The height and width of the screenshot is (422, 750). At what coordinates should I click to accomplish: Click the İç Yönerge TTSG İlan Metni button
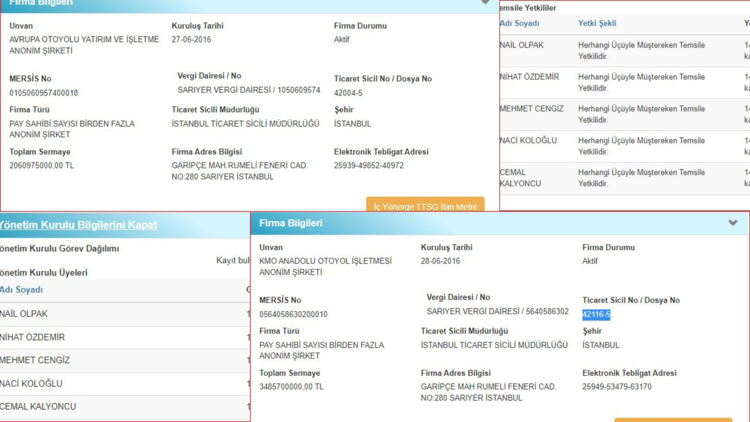pos(425,204)
